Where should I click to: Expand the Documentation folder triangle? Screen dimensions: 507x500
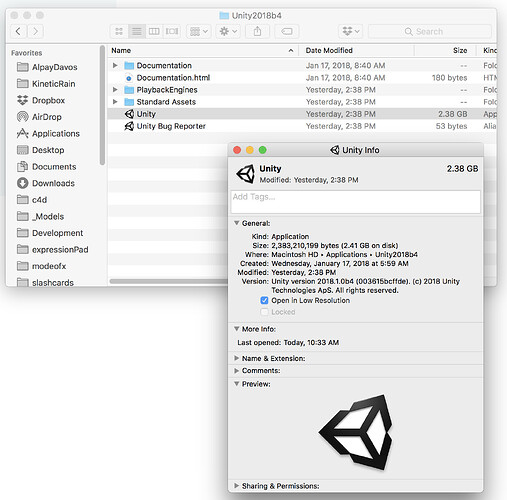(x=115, y=66)
